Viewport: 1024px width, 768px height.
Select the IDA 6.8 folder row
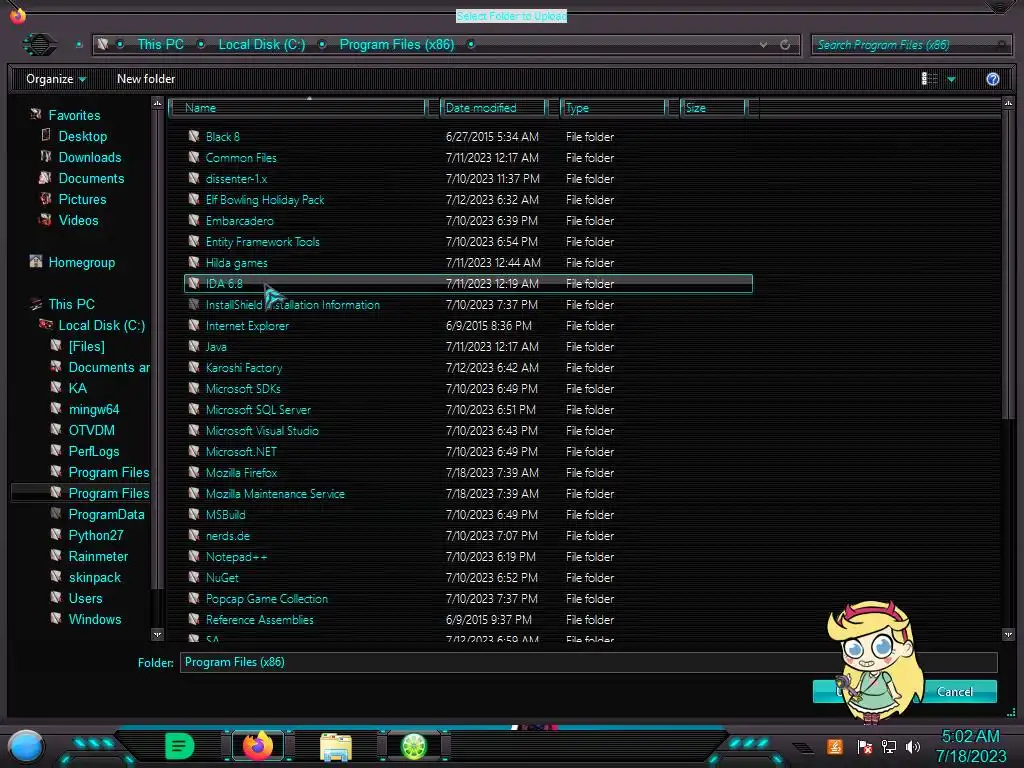coord(468,283)
